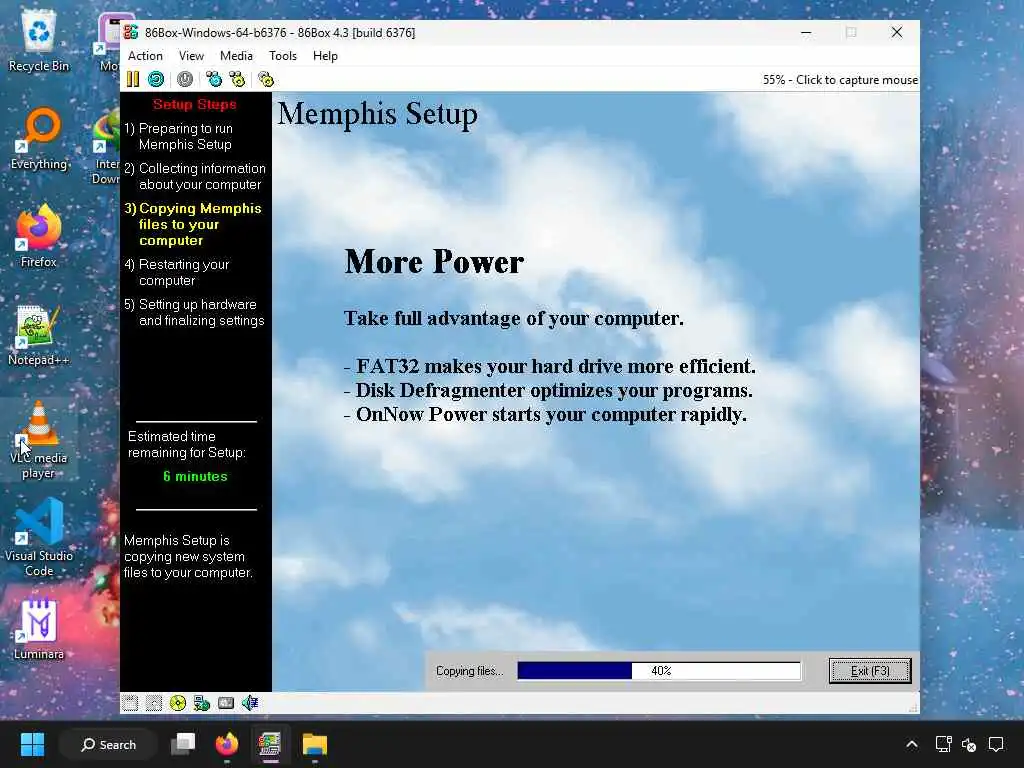Screen dimensions: 1024x768
Task: Select the Luminara desktop shortcut
Action: pos(39,628)
